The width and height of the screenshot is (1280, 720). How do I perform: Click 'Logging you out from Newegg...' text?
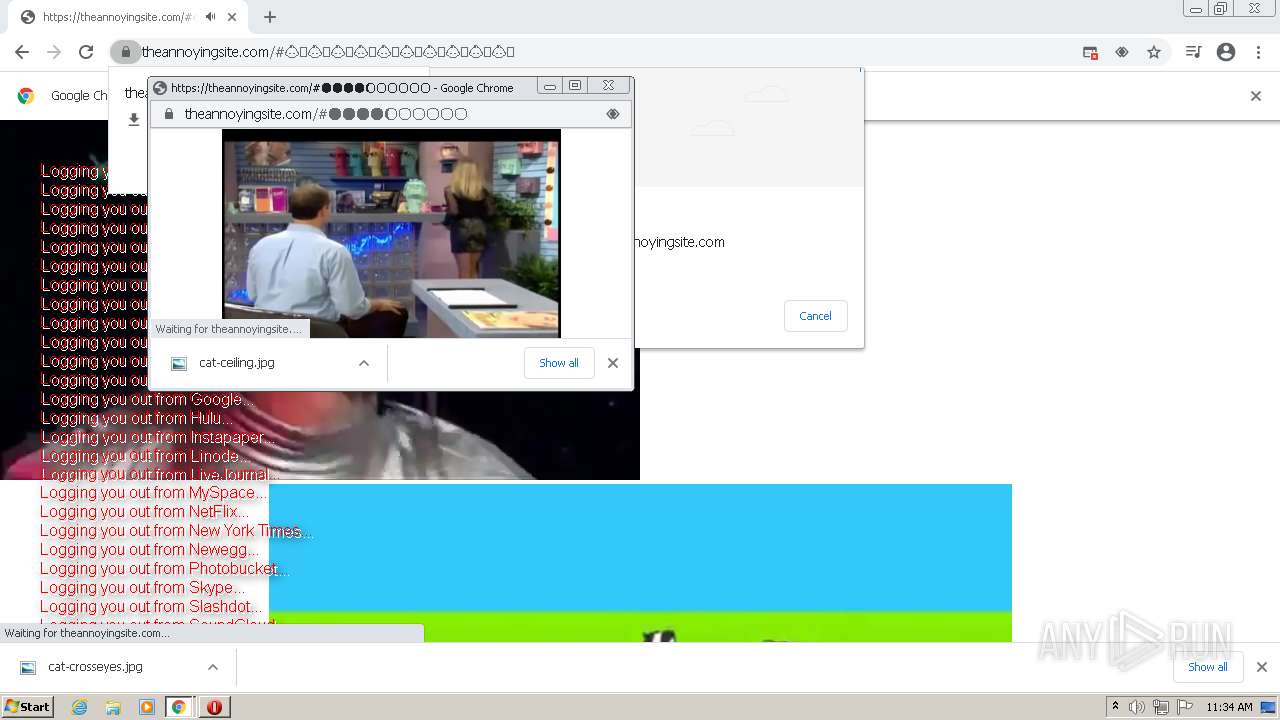coord(150,550)
